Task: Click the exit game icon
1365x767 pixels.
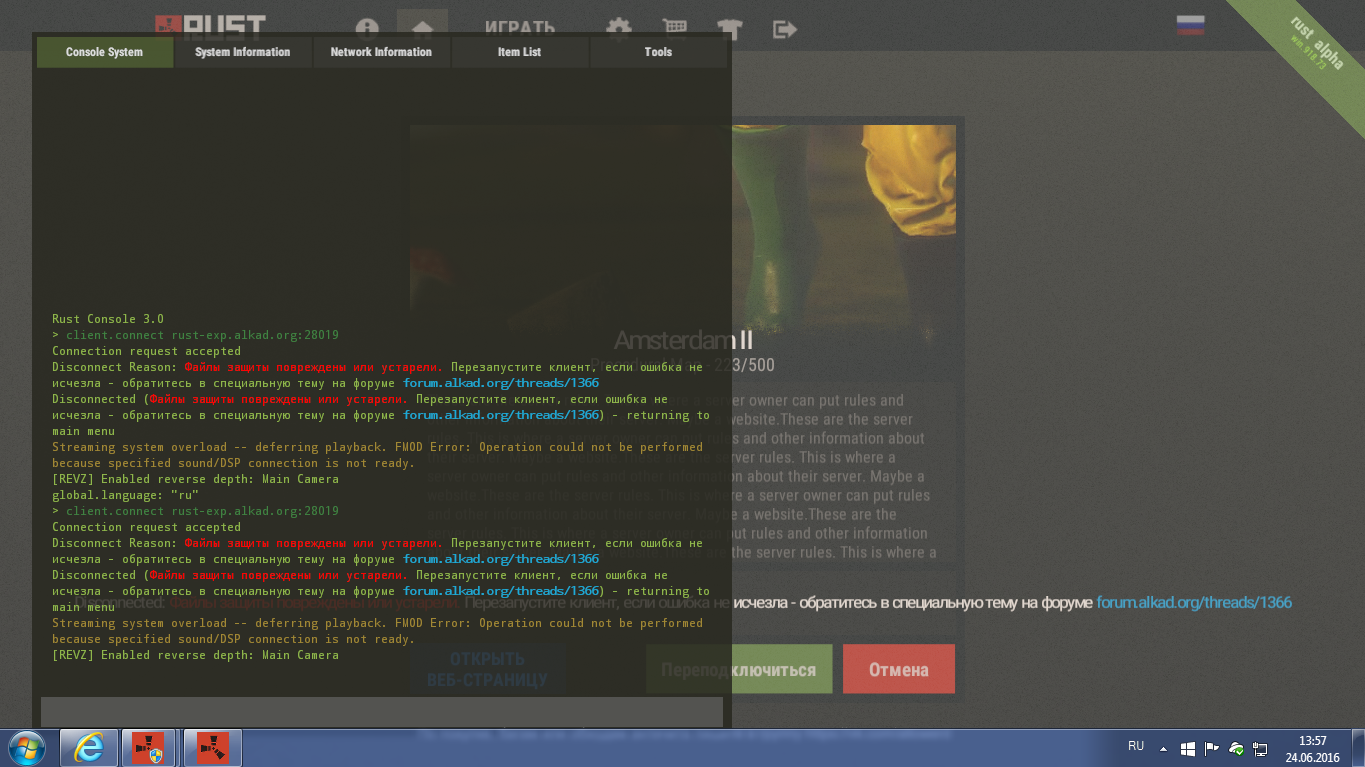Action: (786, 29)
